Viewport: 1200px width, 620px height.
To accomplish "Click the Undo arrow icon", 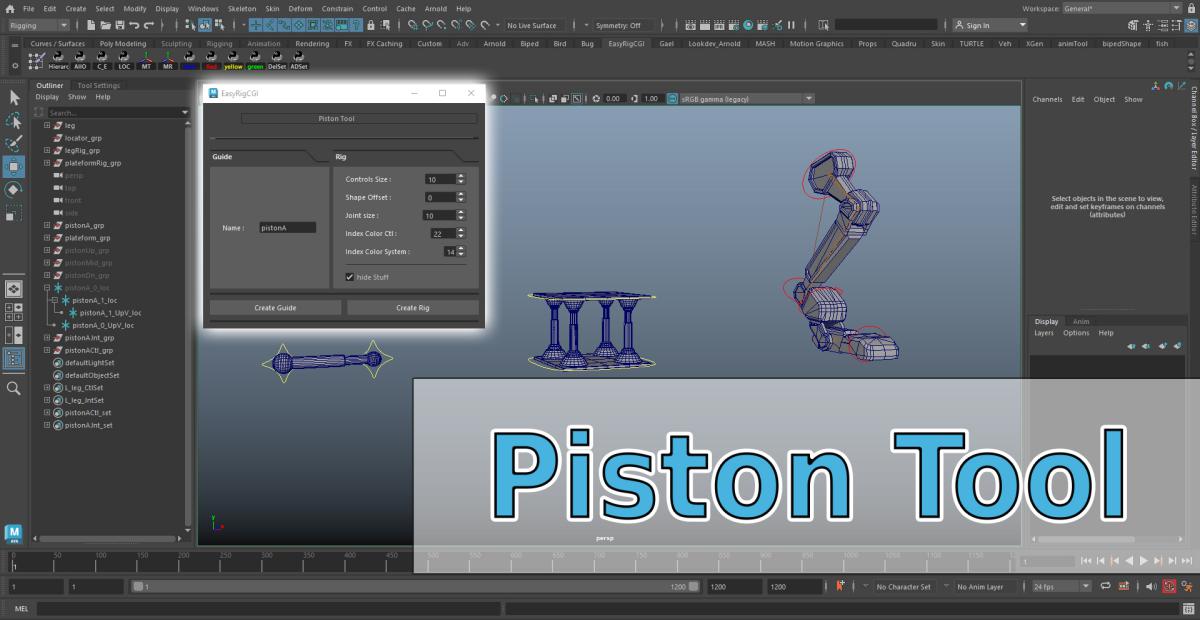I will click(134, 25).
